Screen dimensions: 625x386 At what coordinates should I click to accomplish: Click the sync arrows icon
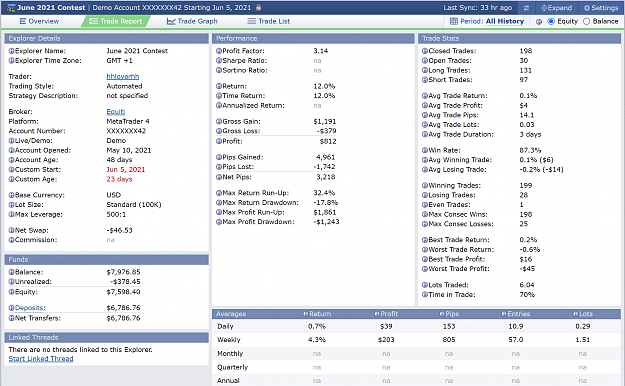(526, 8)
